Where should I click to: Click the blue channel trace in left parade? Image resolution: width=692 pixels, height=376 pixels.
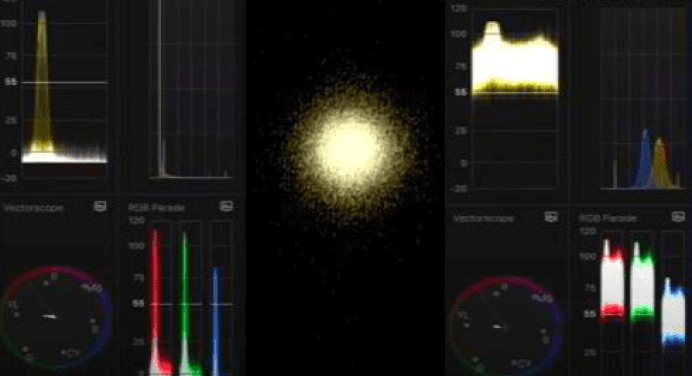pyautogui.click(x=216, y=320)
